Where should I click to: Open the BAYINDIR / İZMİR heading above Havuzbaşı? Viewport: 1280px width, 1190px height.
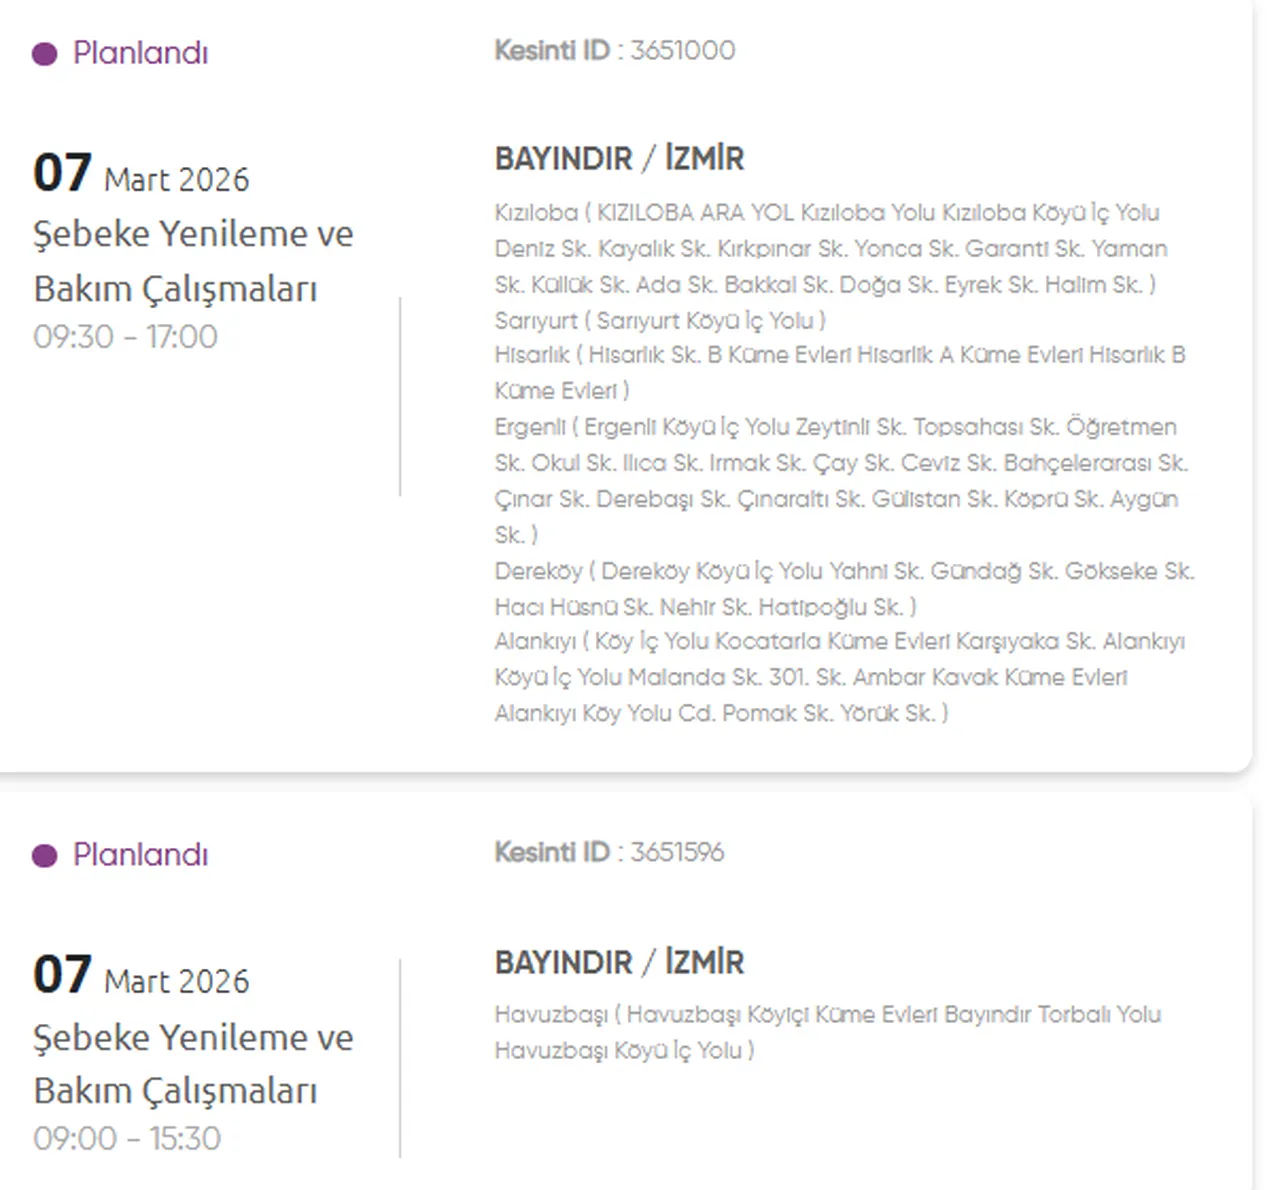click(x=619, y=963)
